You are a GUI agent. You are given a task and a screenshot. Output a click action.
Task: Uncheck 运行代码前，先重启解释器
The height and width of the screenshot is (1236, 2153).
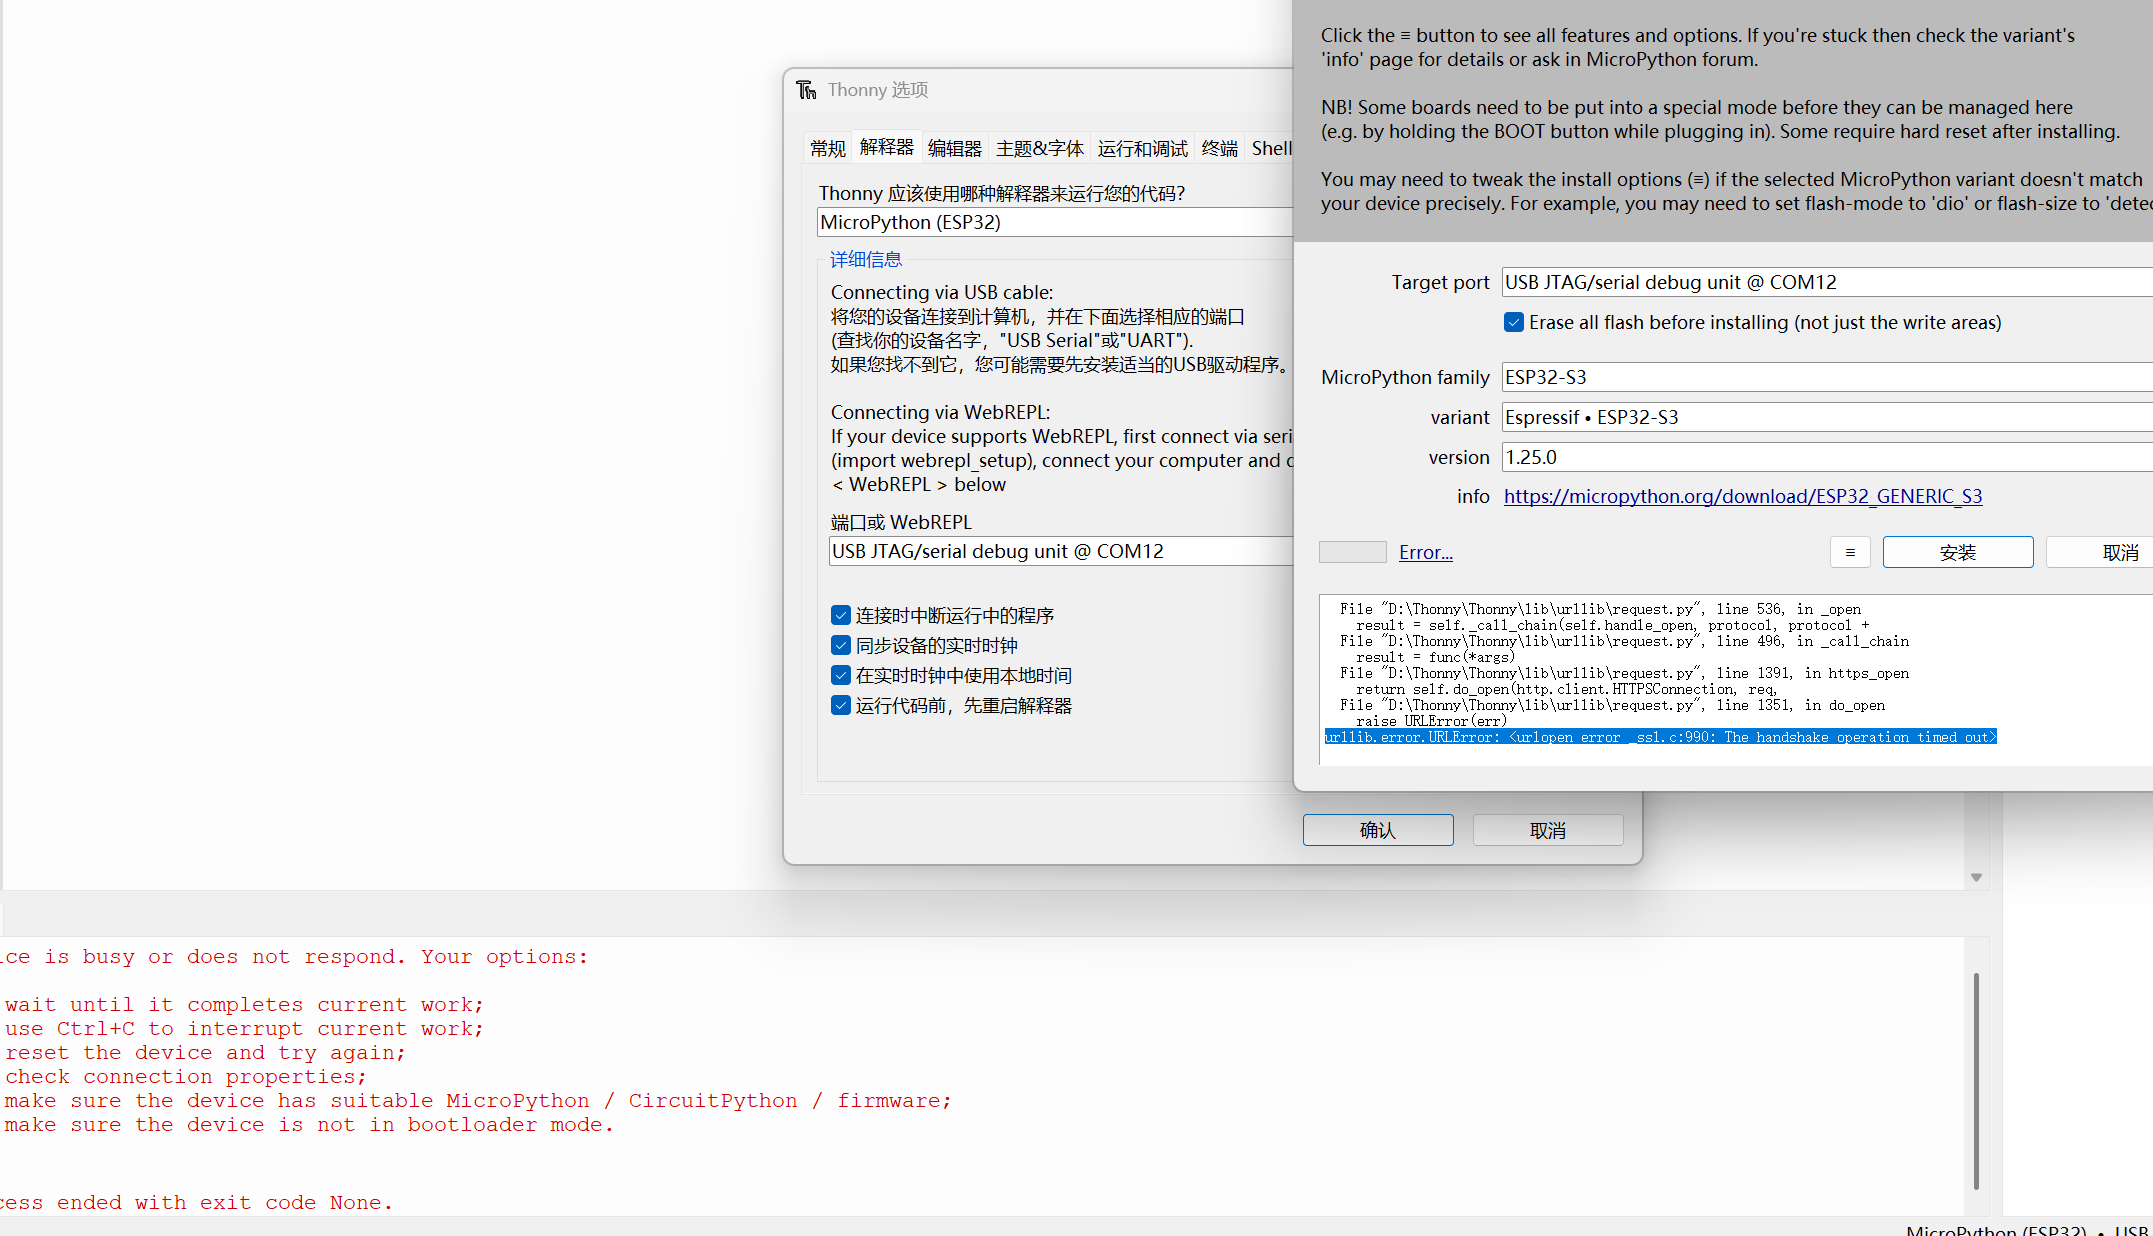click(x=841, y=705)
